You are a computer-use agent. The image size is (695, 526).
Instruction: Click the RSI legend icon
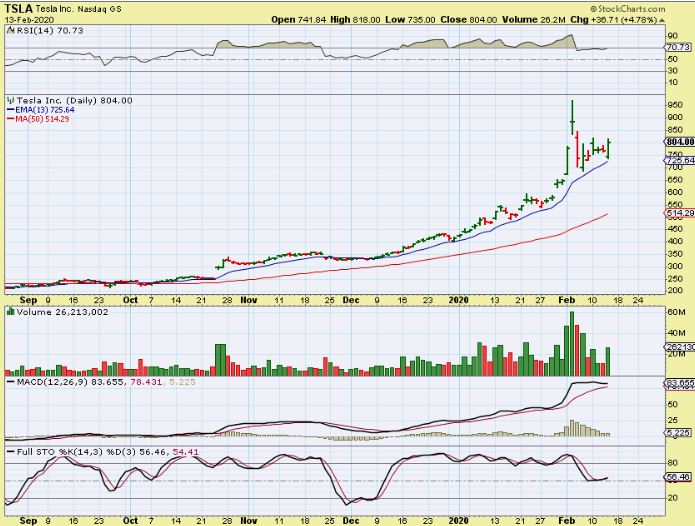10,30
